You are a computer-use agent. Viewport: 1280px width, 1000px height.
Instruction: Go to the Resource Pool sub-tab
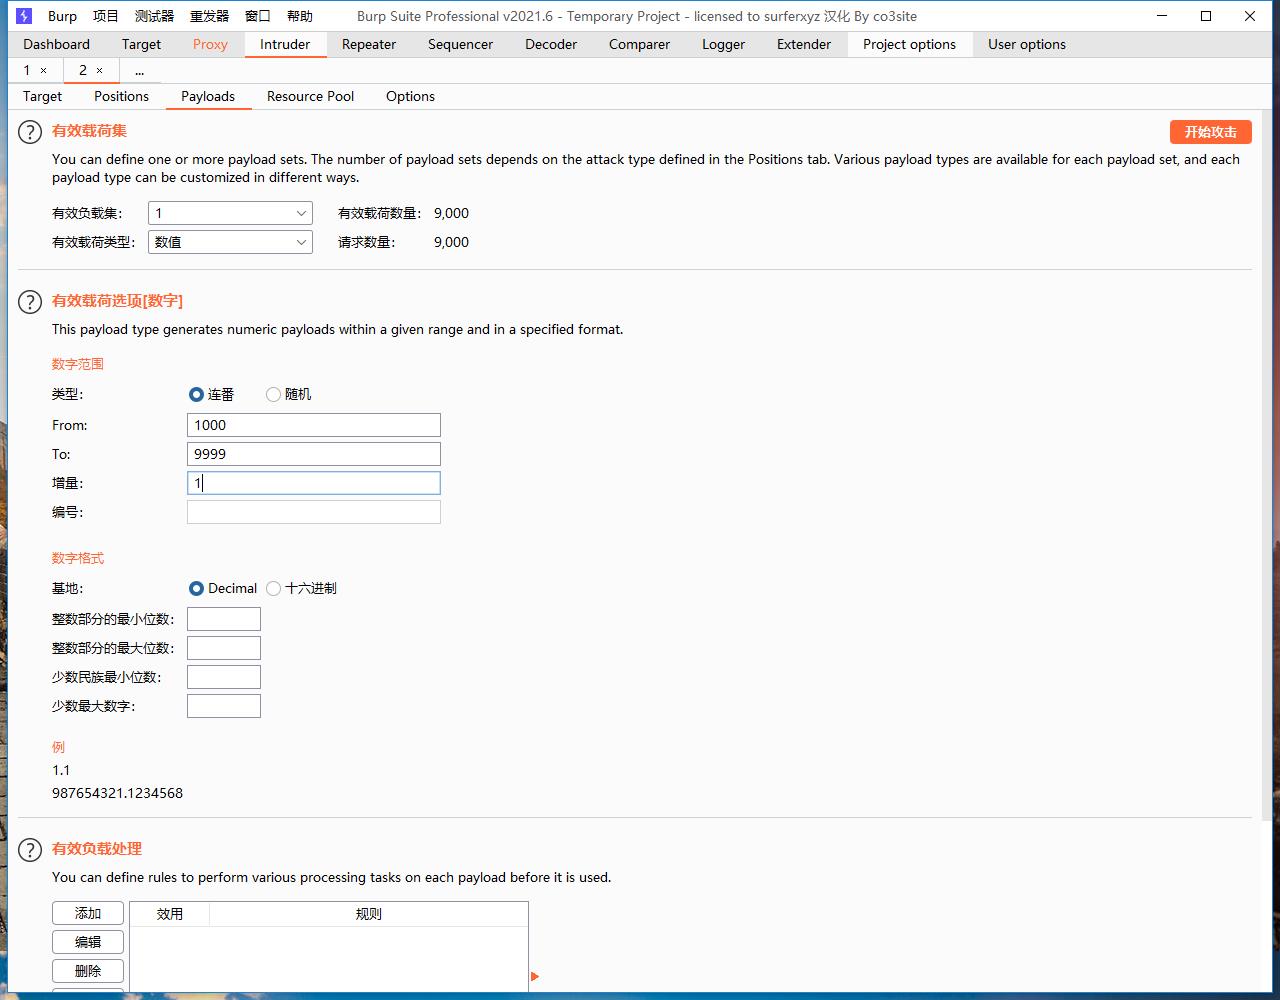[x=310, y=96]
